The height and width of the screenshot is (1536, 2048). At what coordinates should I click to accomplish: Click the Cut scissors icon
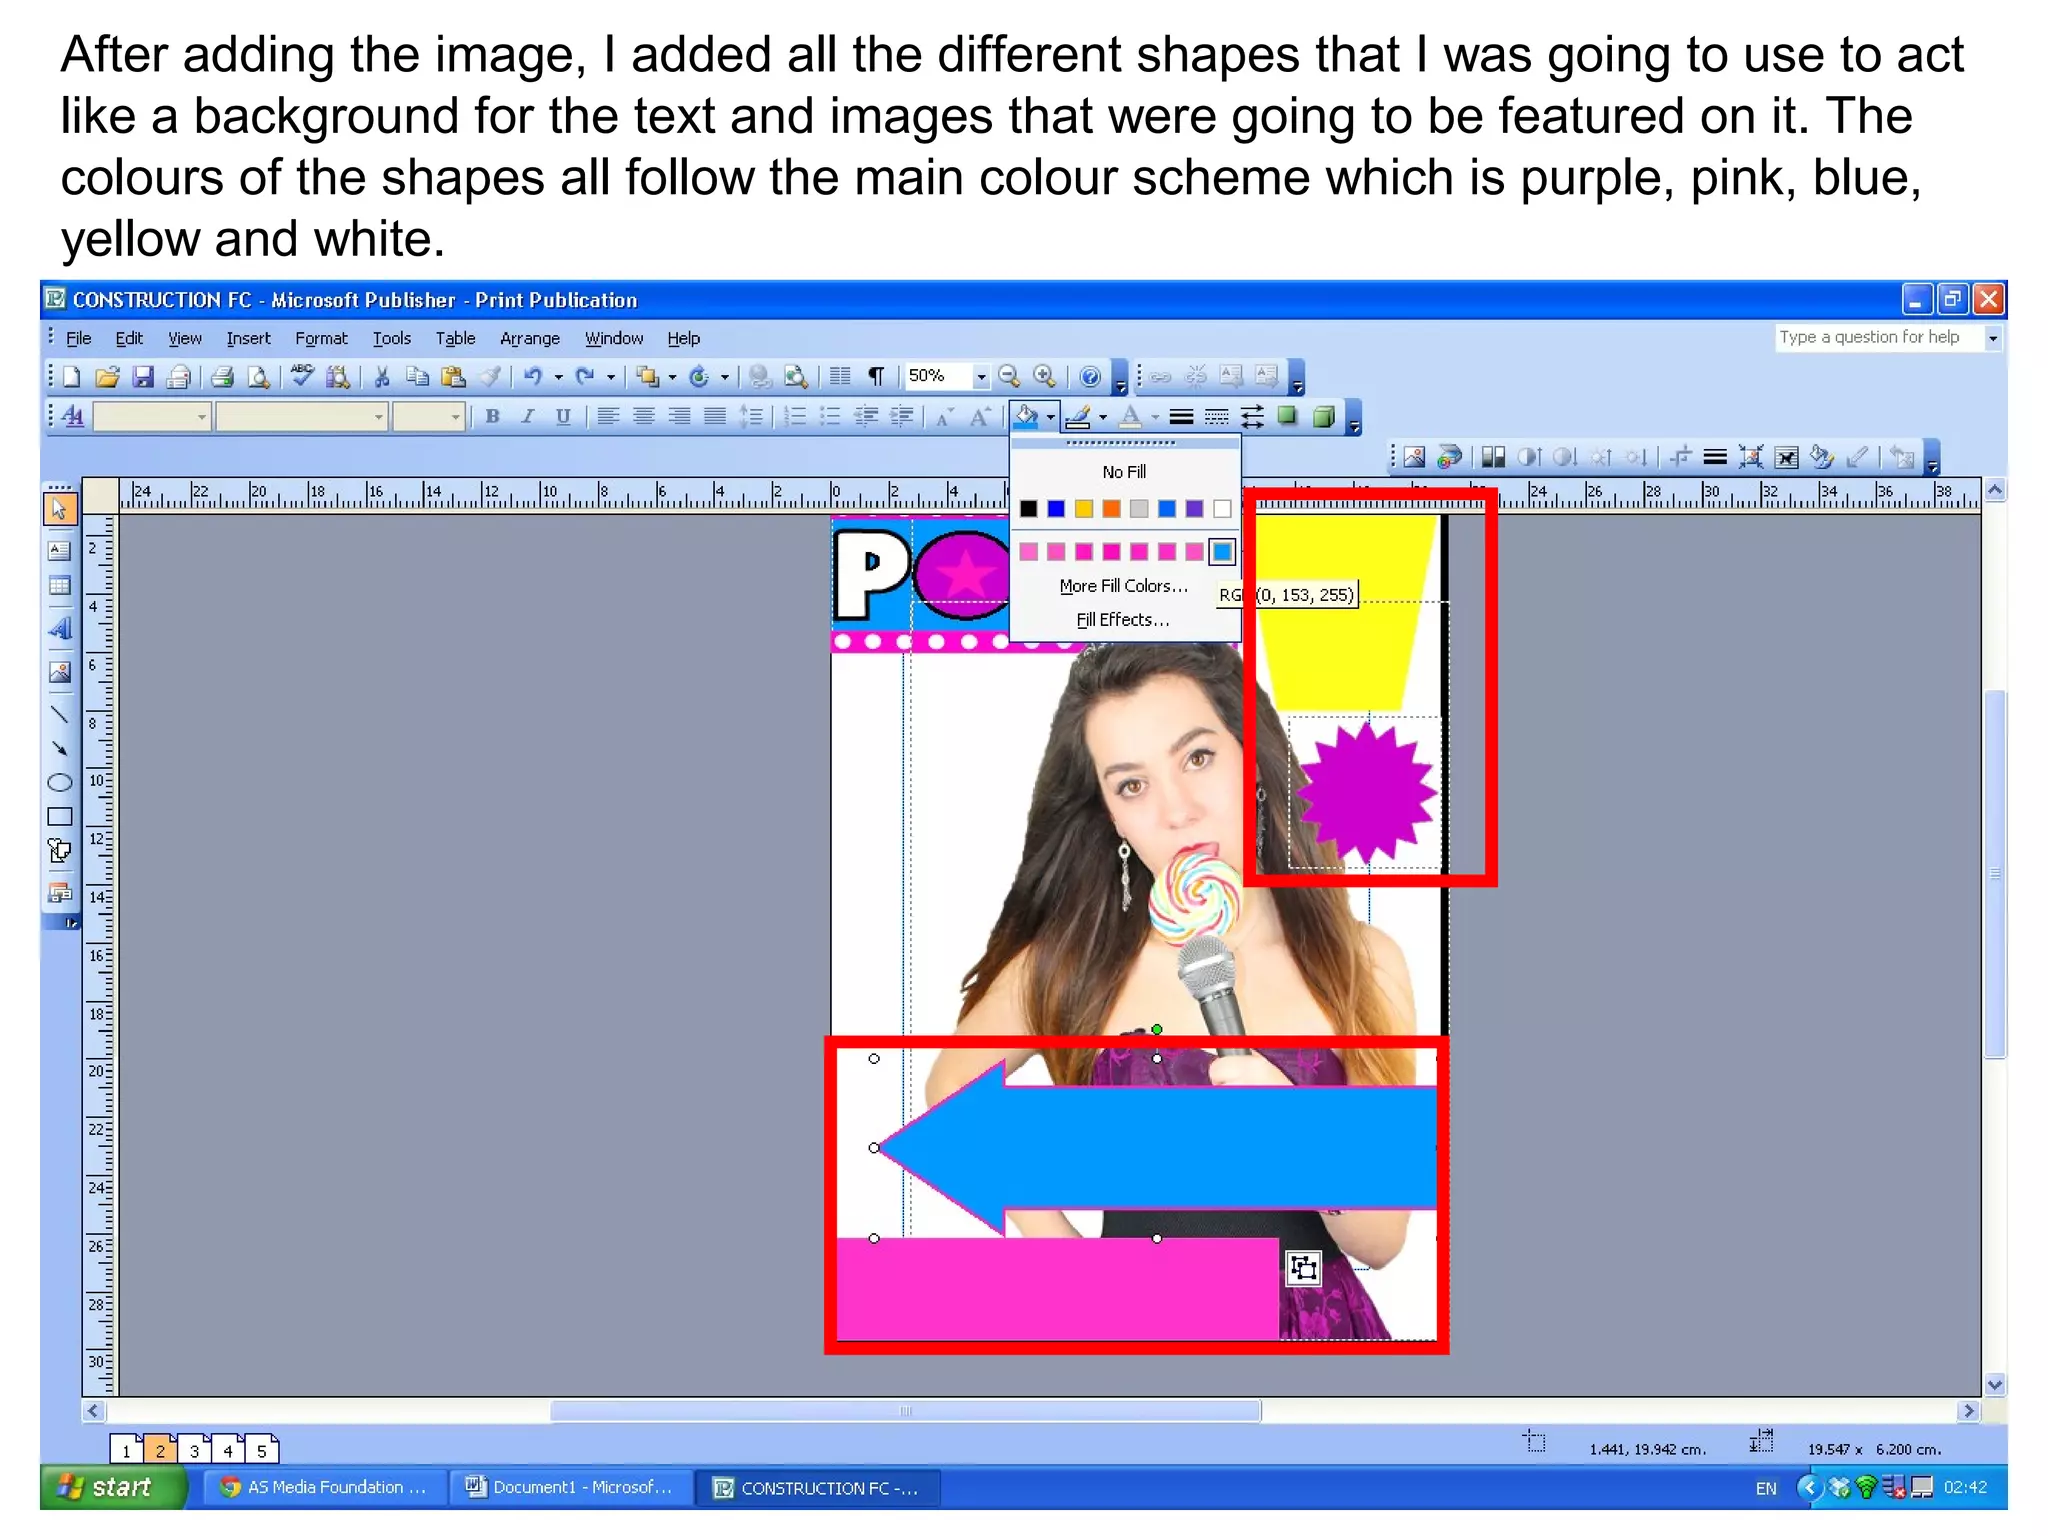click(381, 377)
